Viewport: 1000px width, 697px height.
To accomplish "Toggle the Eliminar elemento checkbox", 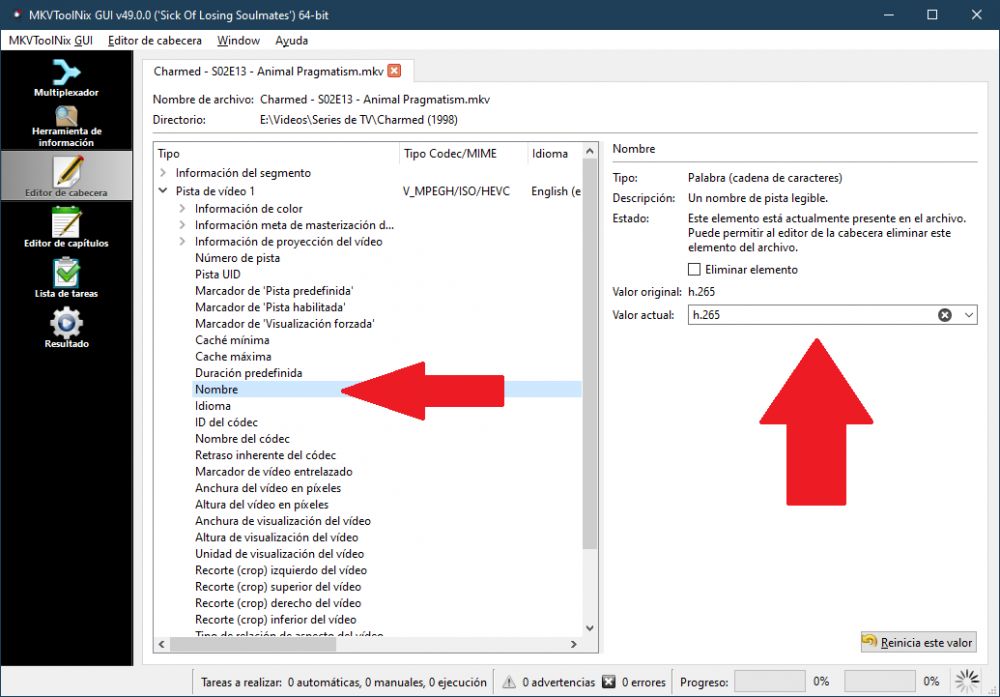I will [x=694, y=269].
